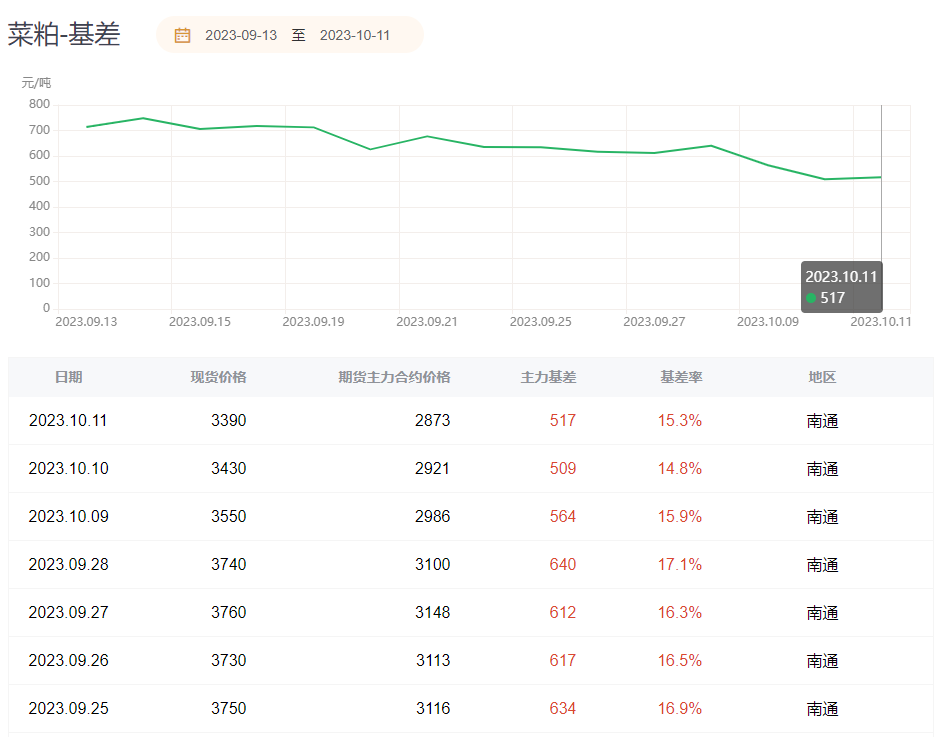
Task: Select the 地区 column header
Action: click(822, 377)
